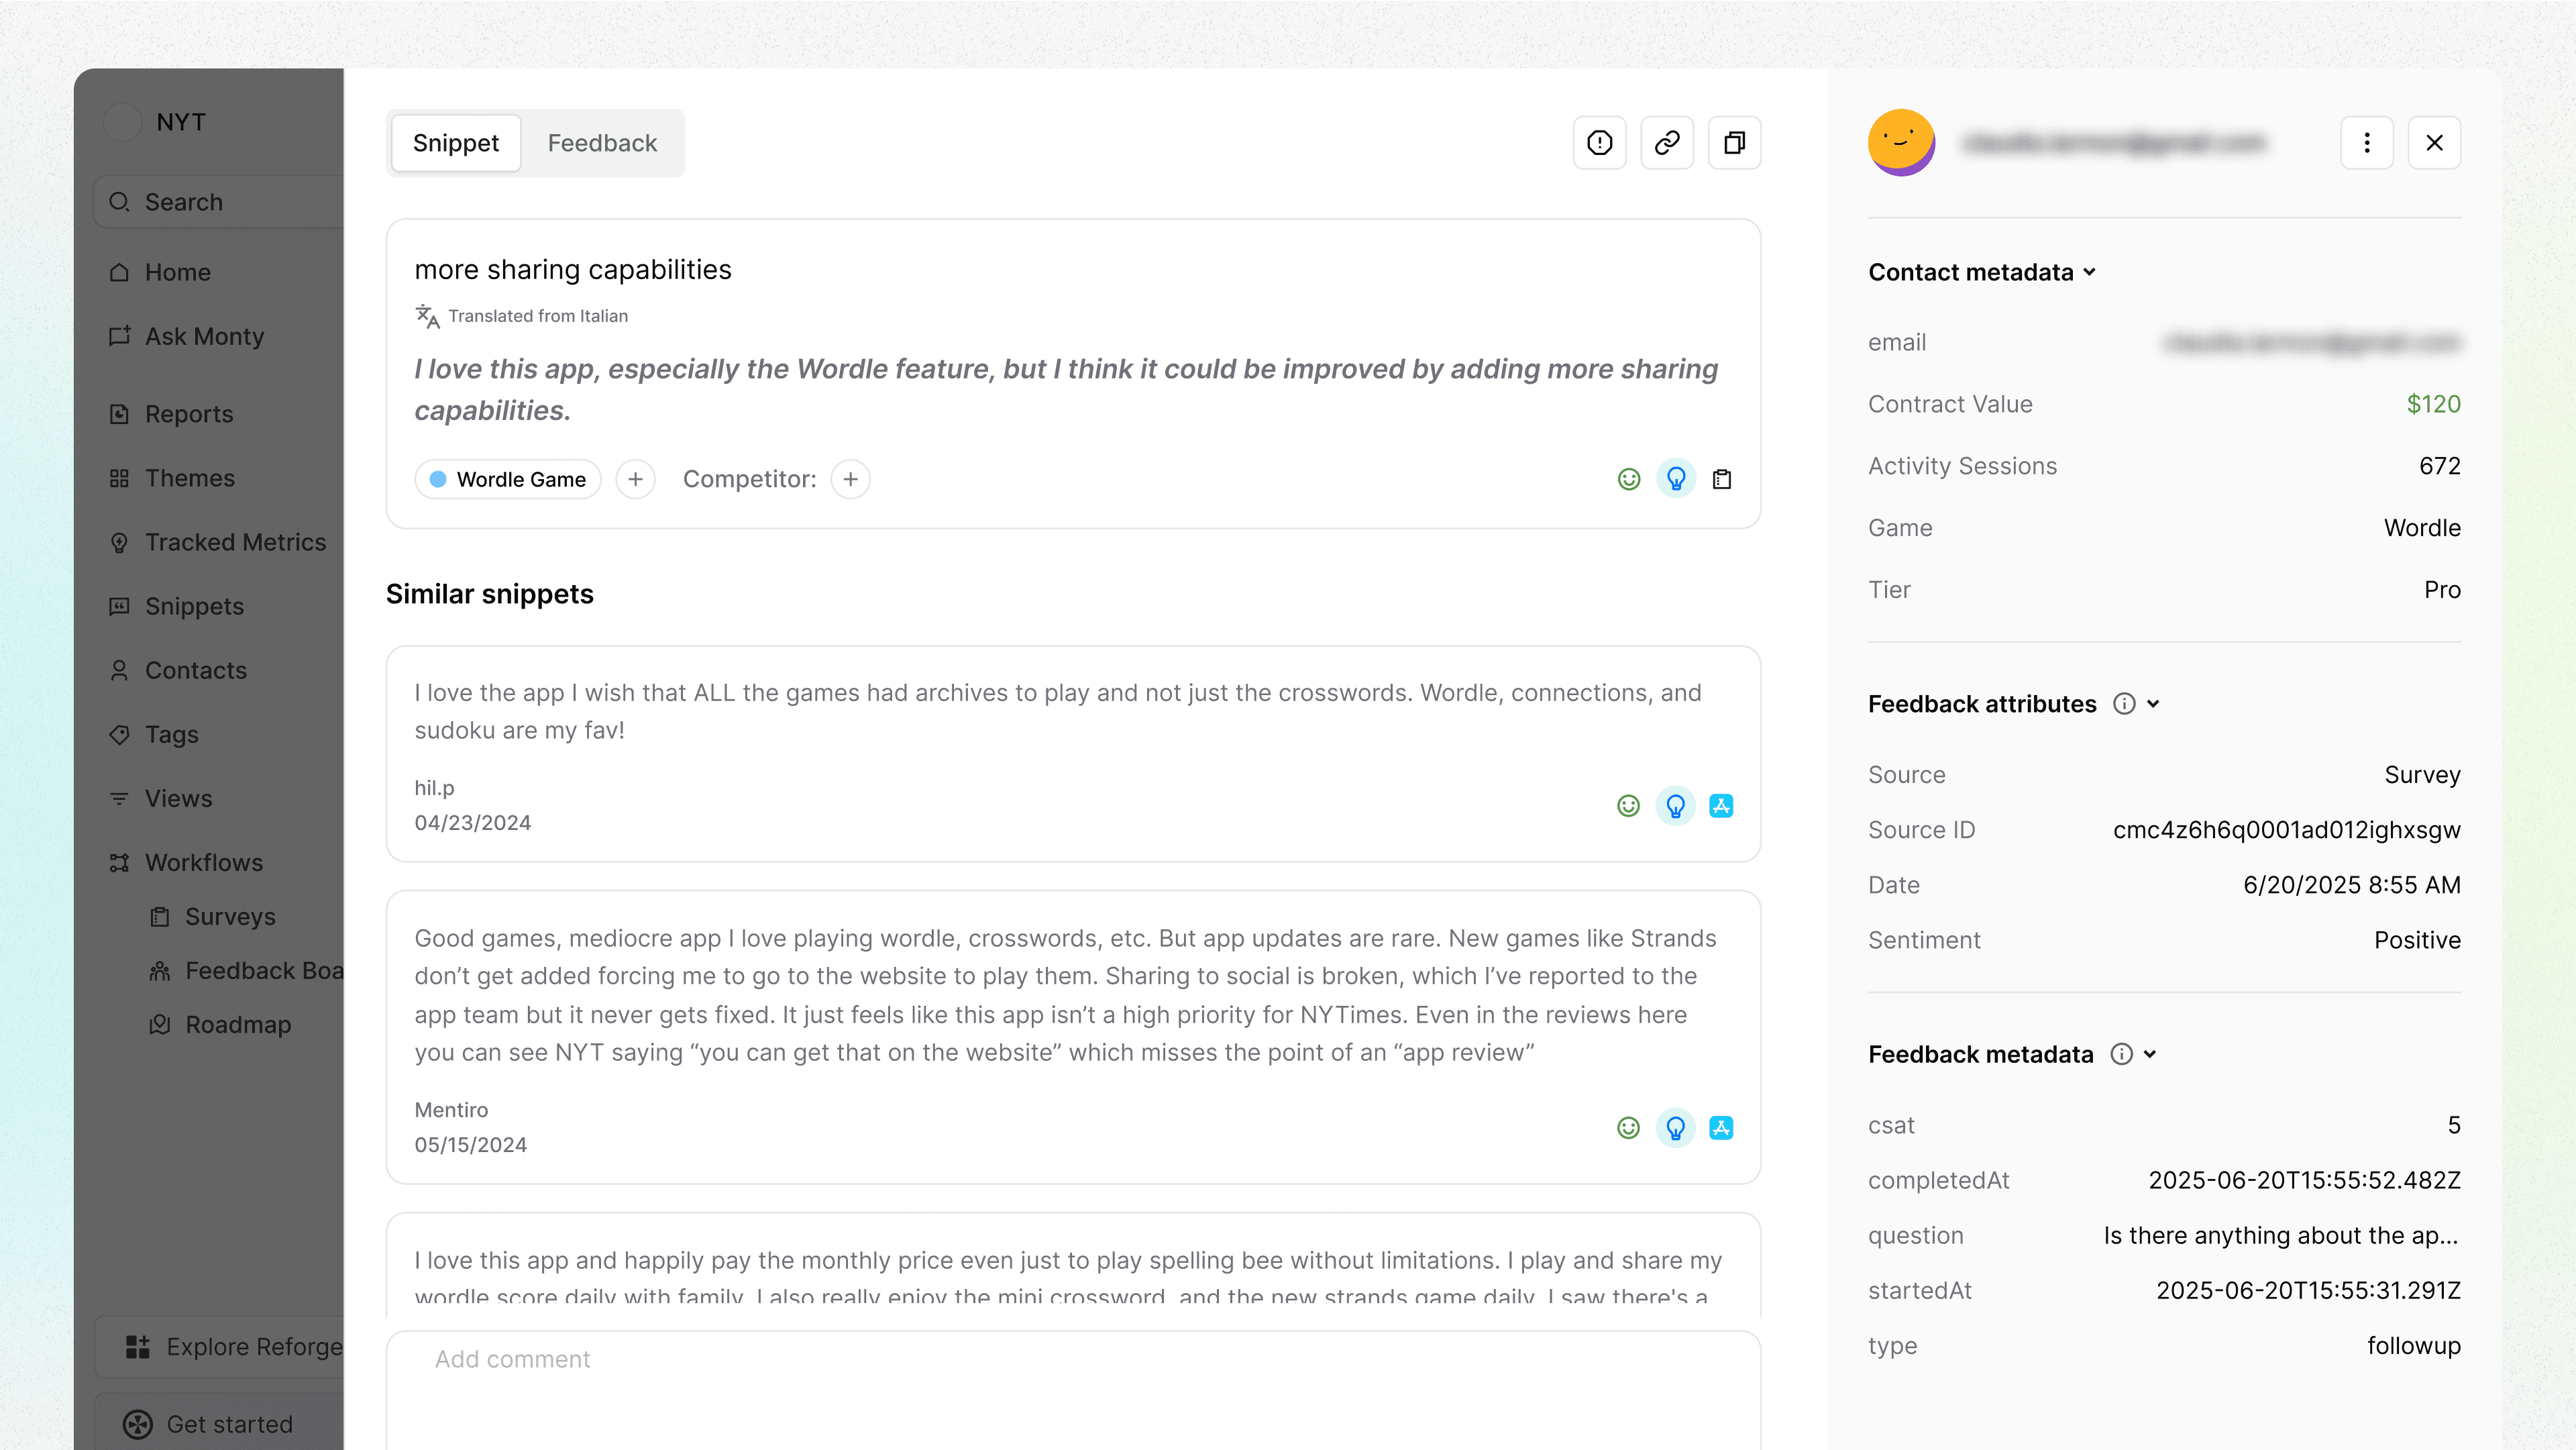This screenshot has height=1450, width=2576.
Task: Add a Competitor value with plus button
Action: [x=850, y=479]
